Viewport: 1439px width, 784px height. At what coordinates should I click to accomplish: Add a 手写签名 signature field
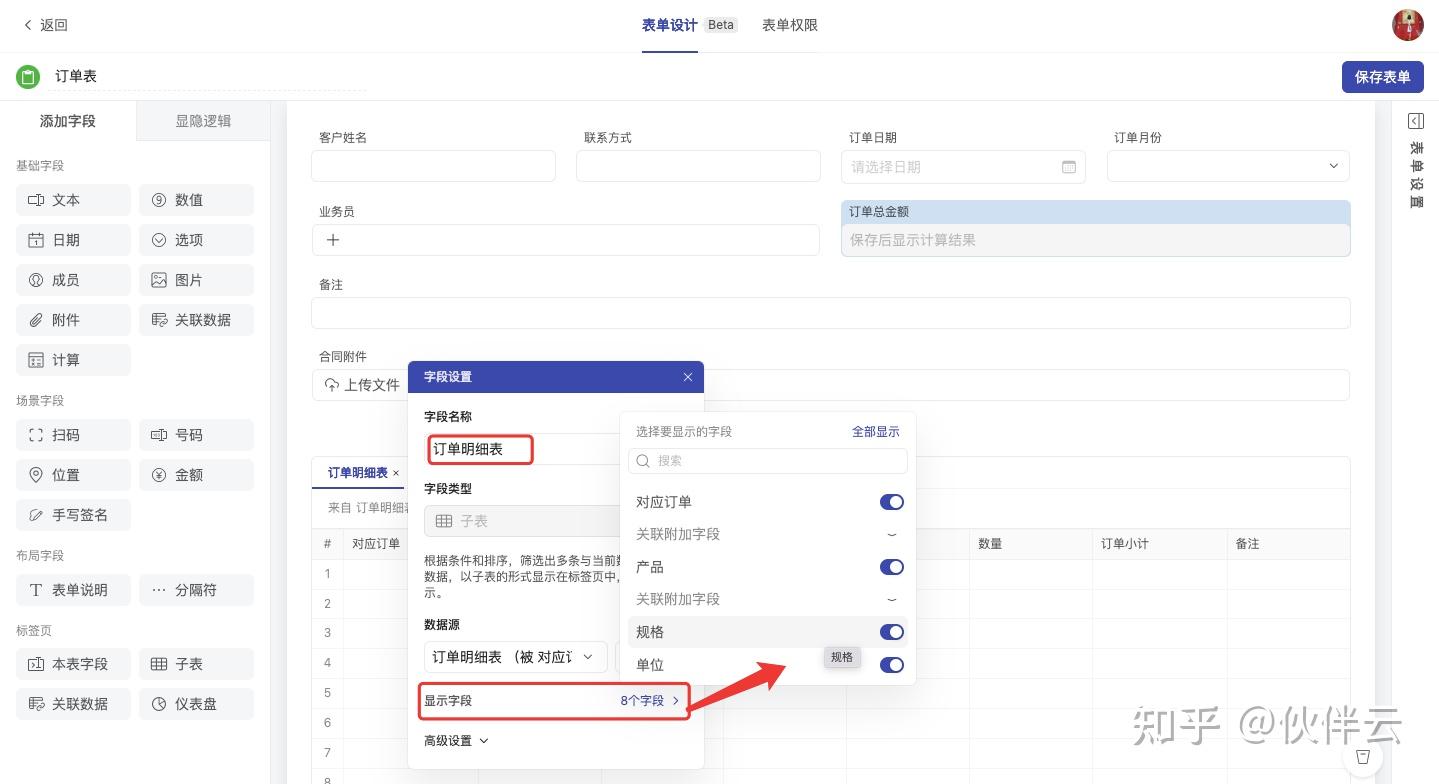pos(73,515)
